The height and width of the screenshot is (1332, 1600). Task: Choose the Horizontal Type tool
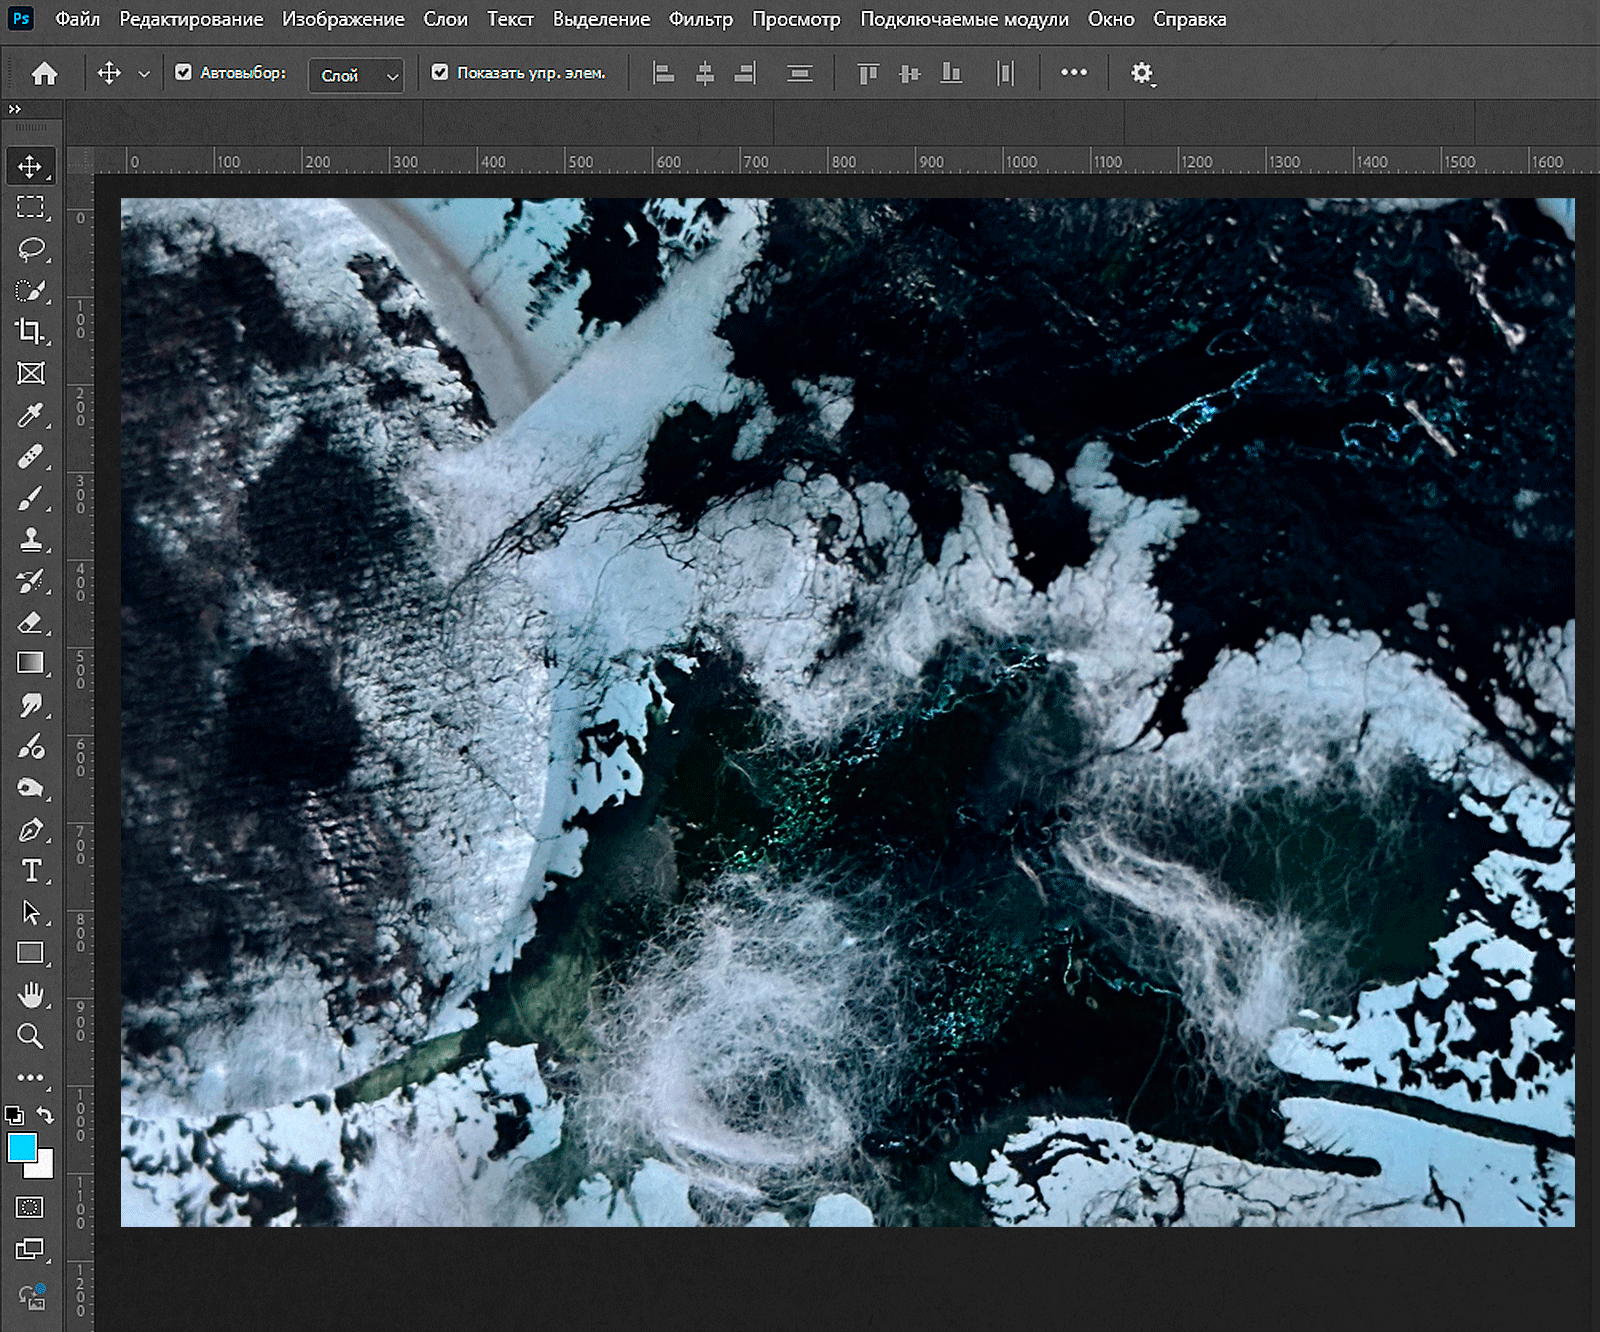pos(30,871)
